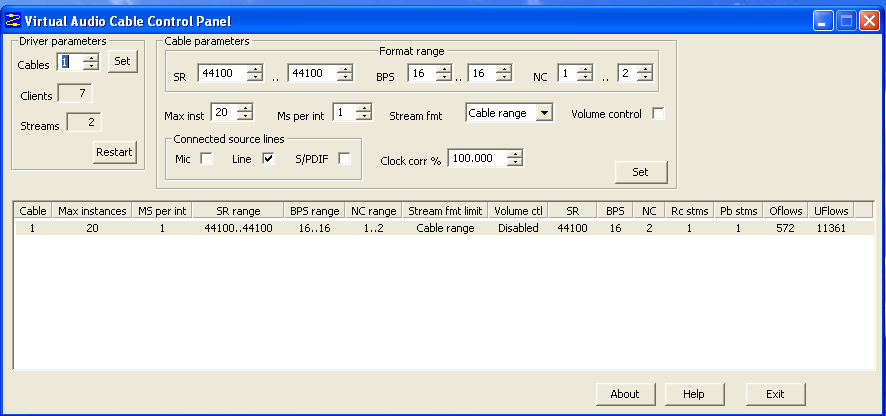Click the Max instances column header
The height and width of the screenshot is (416, 886).
click(x=92, y=211)
